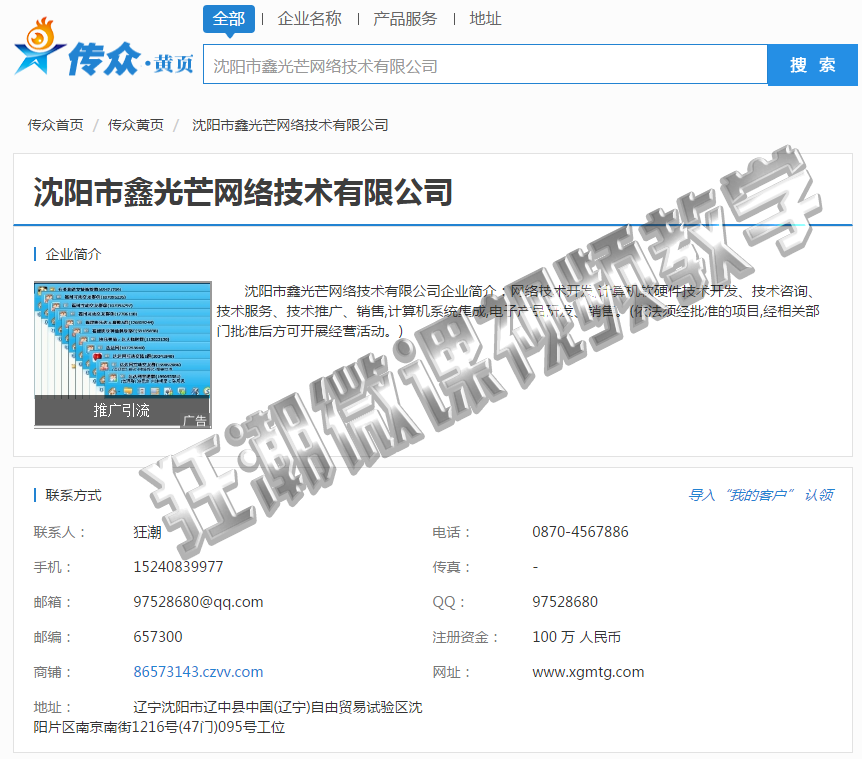Click the blue 搜索 button
Screen dimensions: 862x759
coord(813,65)
